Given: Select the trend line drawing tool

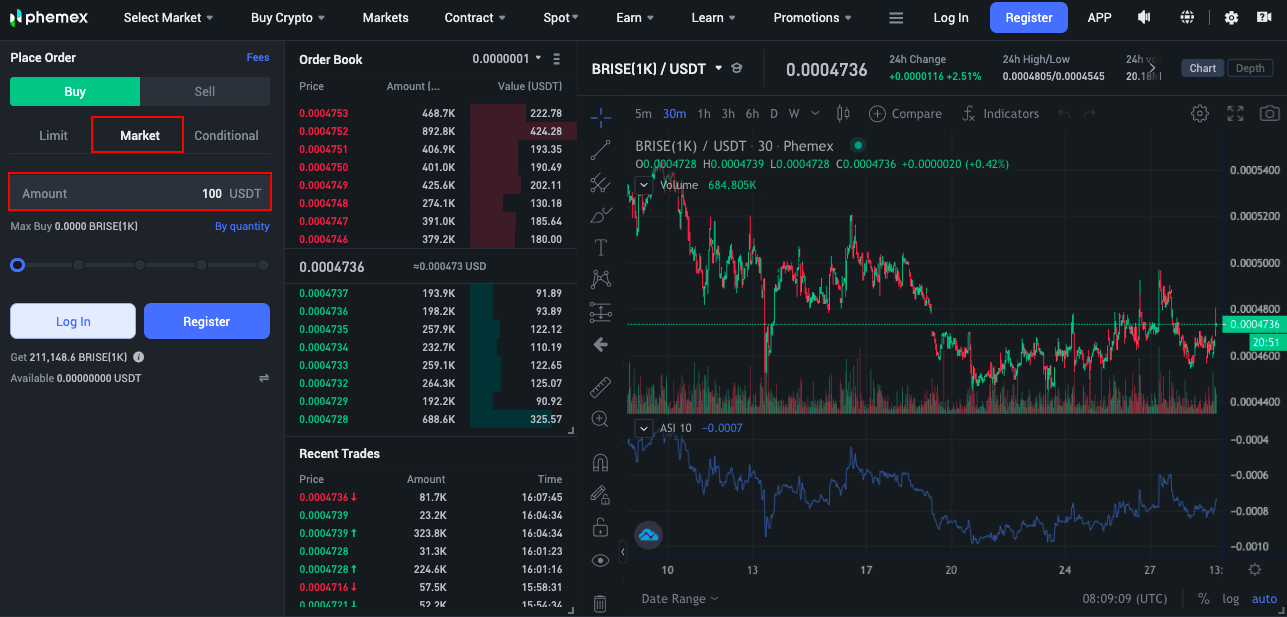Looking at the screenshot, I should click(601, 150).
